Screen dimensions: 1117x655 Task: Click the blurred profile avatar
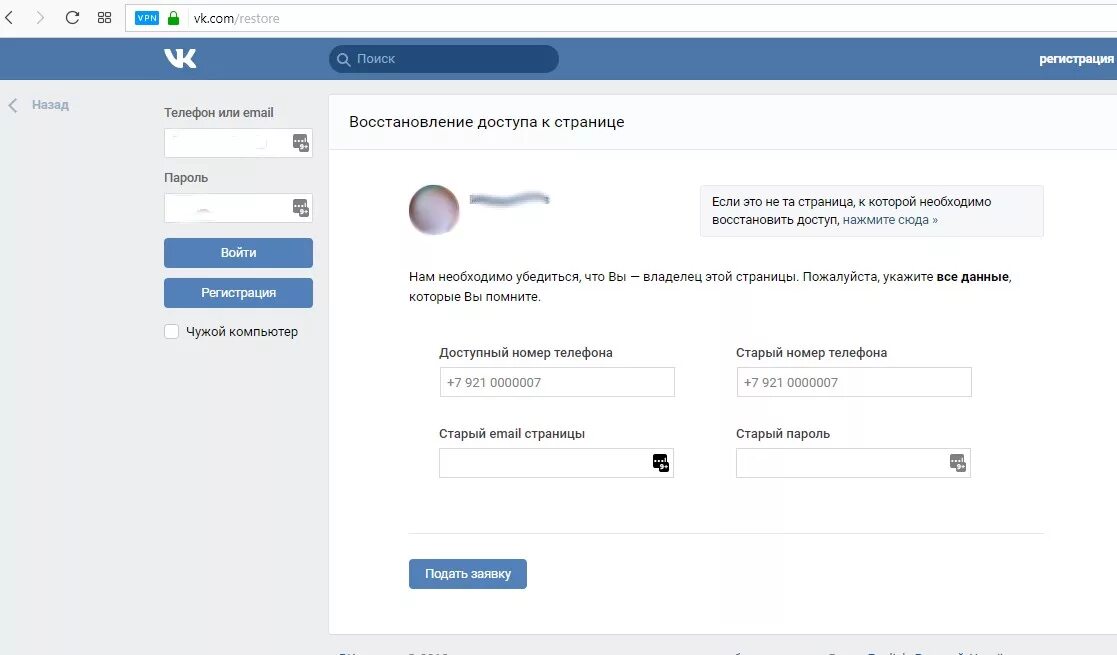(434, 210)
